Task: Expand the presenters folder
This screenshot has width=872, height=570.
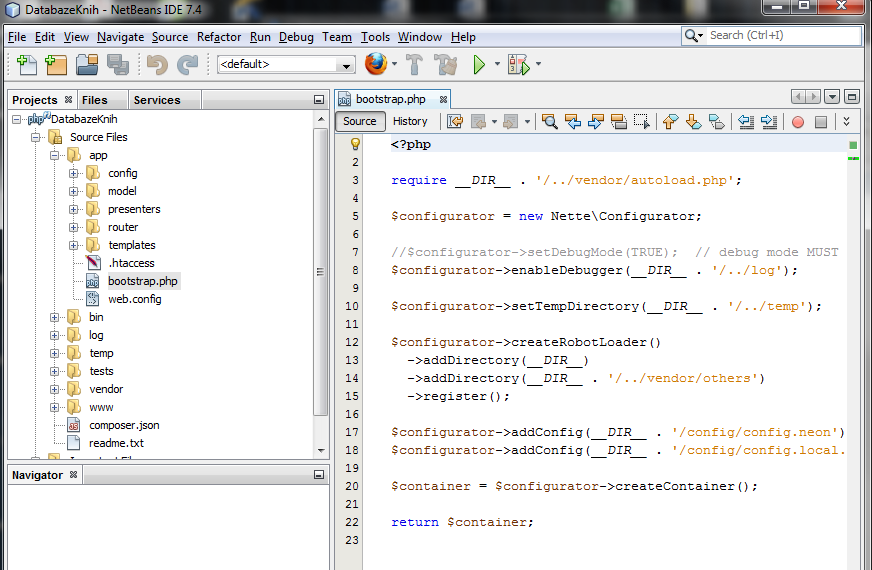Action: [73, 209]
